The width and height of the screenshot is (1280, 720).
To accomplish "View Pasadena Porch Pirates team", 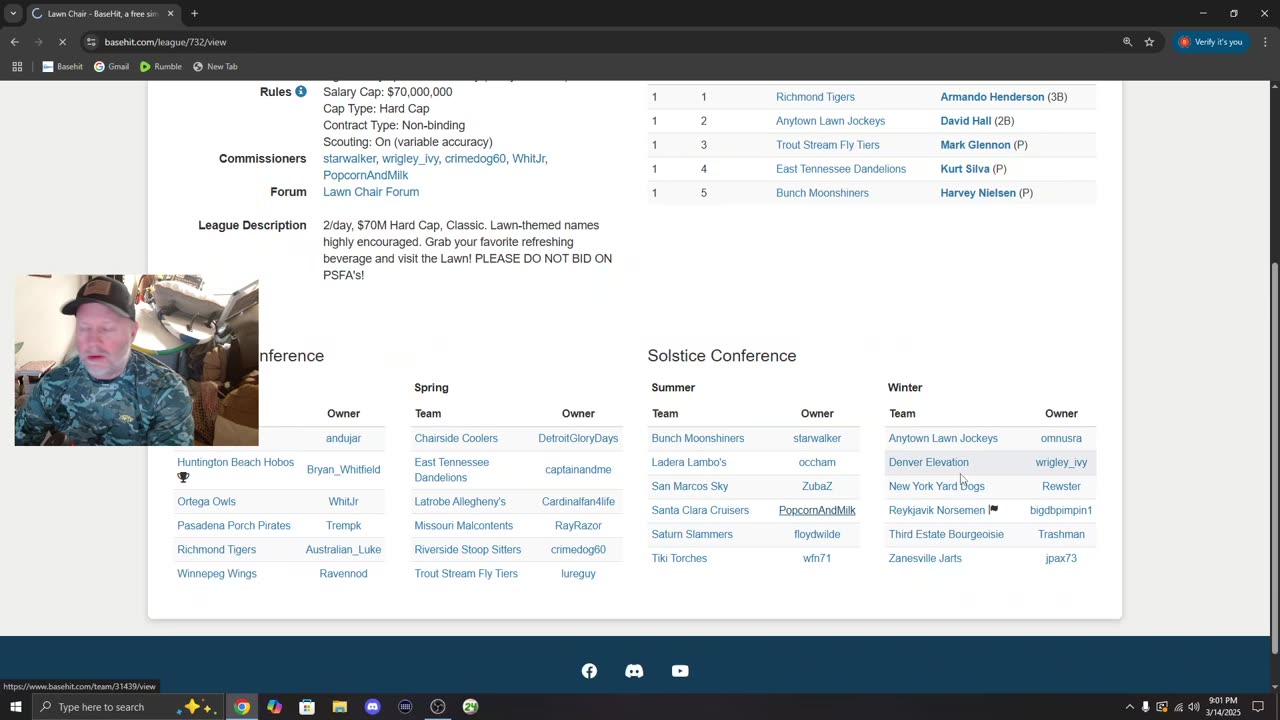I will pos(234,525).
